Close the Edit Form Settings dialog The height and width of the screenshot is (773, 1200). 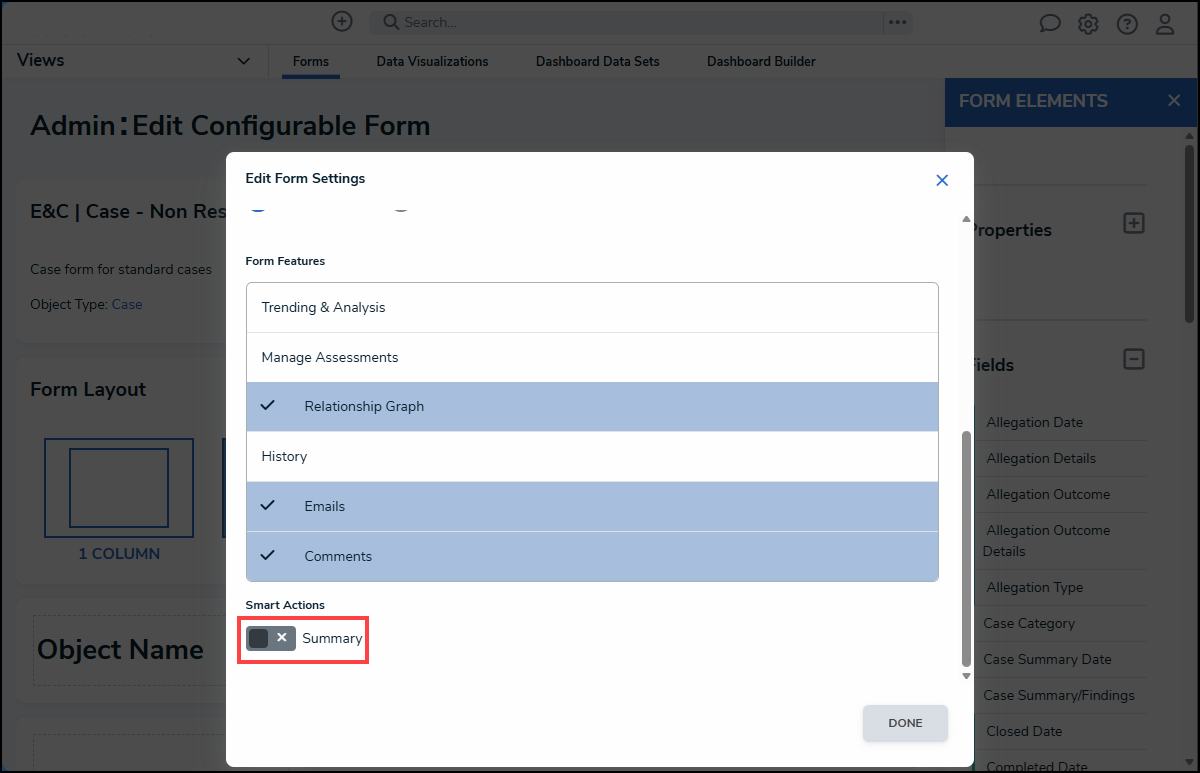point(941,180)
